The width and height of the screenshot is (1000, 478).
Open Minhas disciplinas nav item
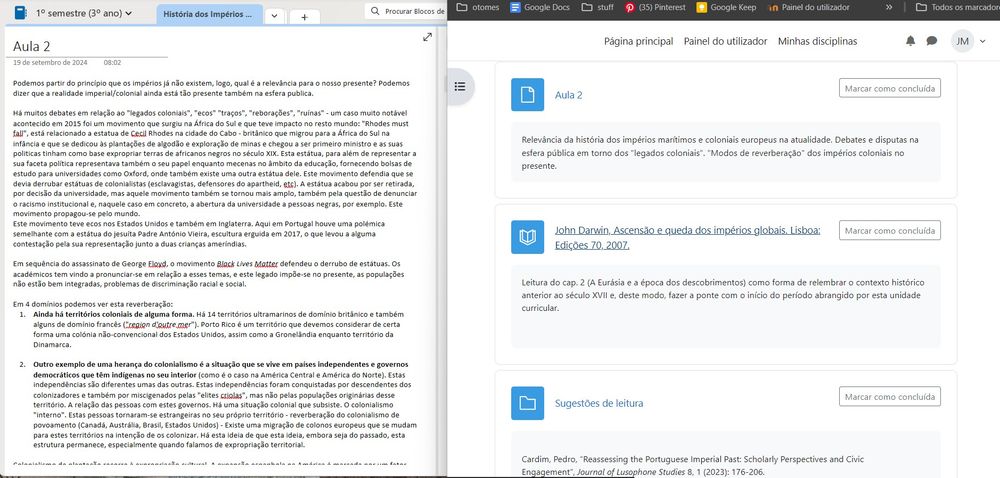[817, 41]
